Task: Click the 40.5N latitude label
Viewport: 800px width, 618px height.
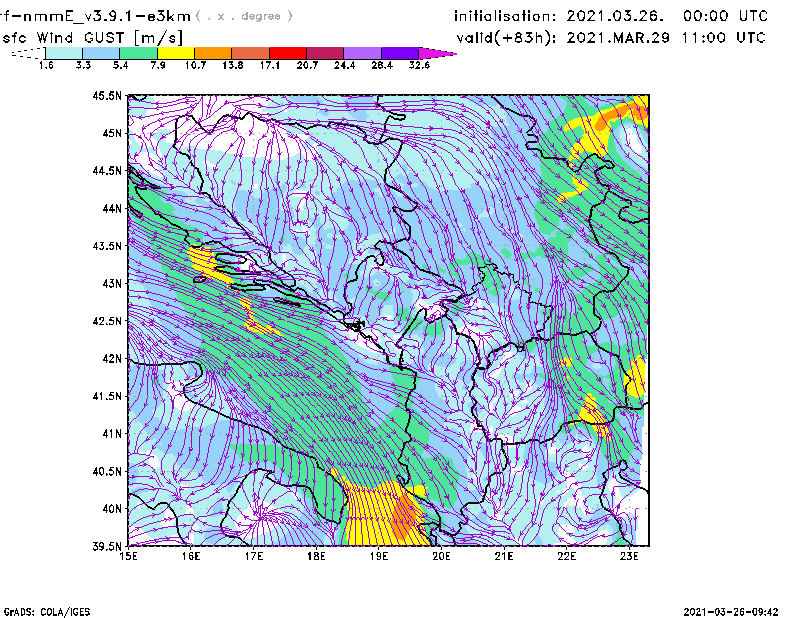Action: point(108,472)
